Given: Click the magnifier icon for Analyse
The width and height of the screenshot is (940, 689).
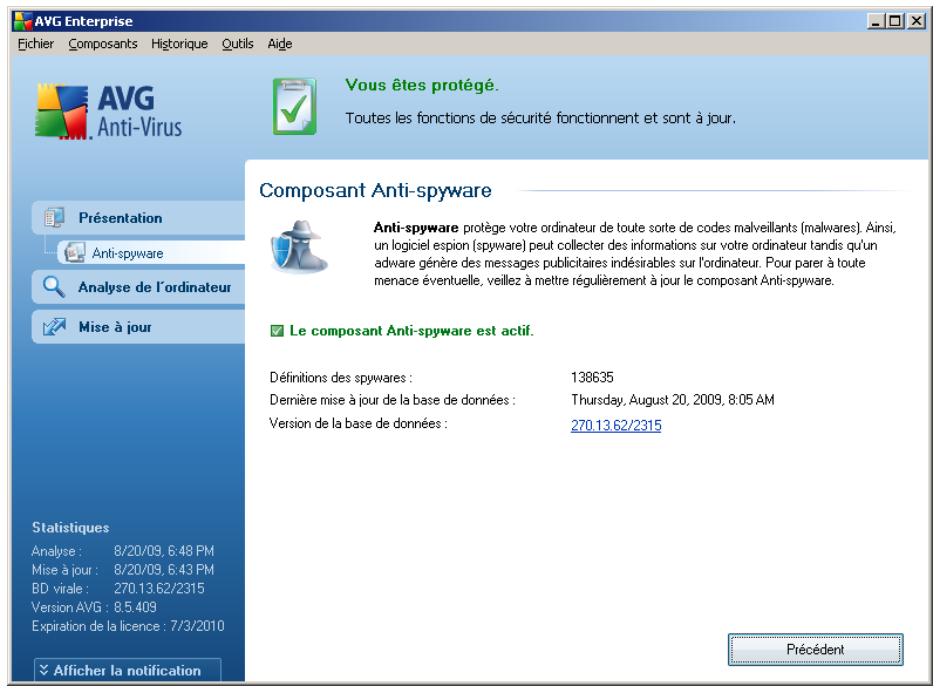Looking at the screenshot, I should [x=54, y=287].
